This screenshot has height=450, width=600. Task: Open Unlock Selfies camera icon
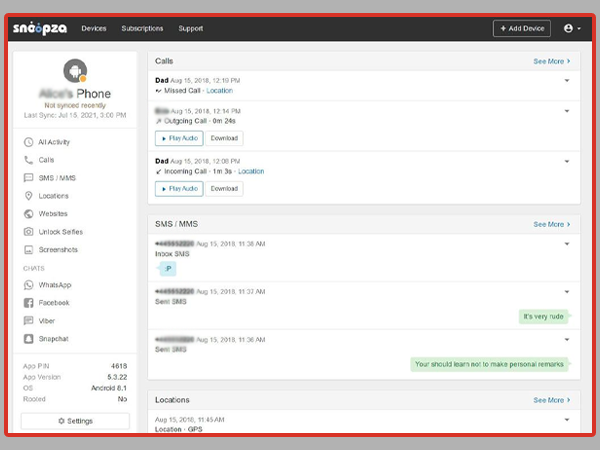tap(28, 232)
